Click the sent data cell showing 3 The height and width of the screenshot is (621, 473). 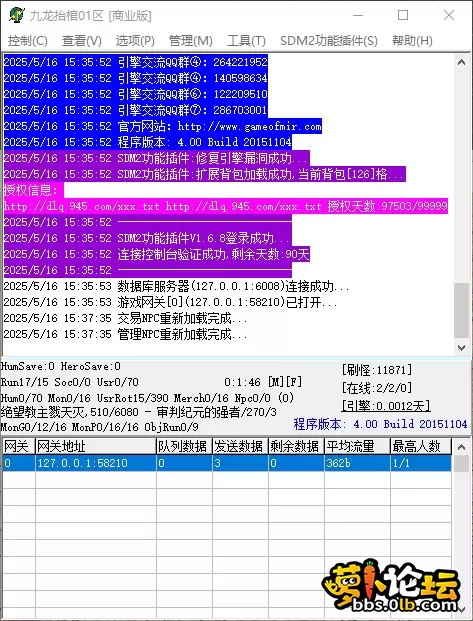tap(240, 463)
